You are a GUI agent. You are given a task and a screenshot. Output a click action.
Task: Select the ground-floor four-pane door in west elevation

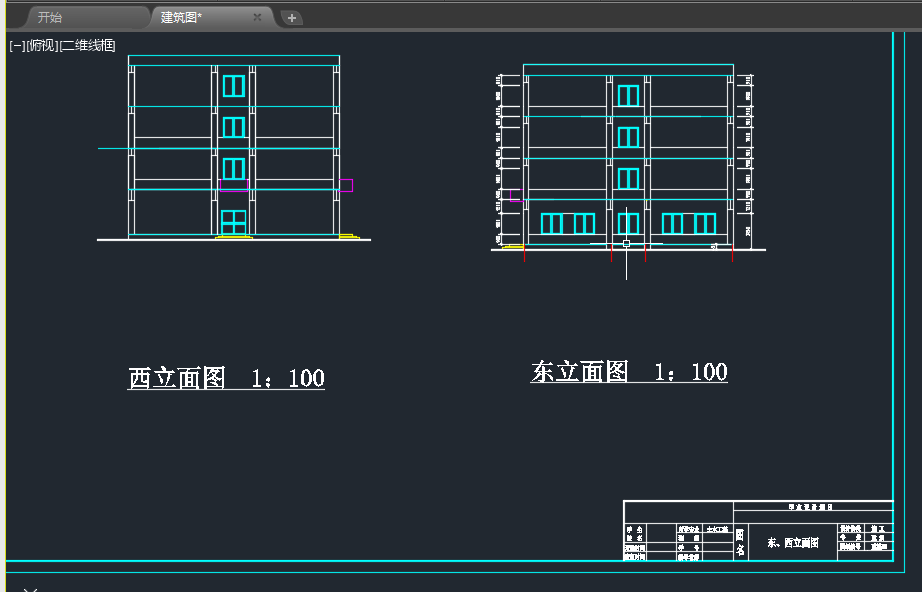point(233,223)
